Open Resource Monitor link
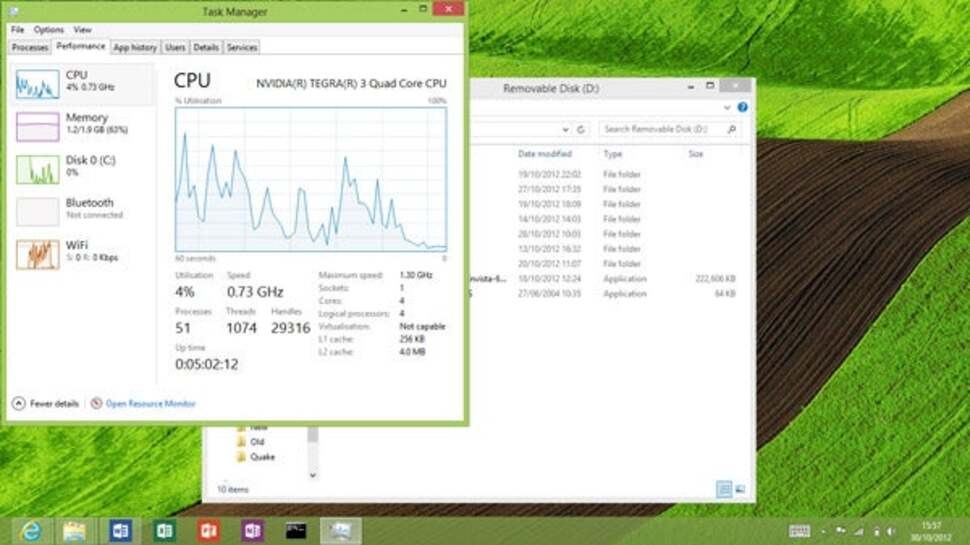The image size is (970, 545). click(150, 404)
